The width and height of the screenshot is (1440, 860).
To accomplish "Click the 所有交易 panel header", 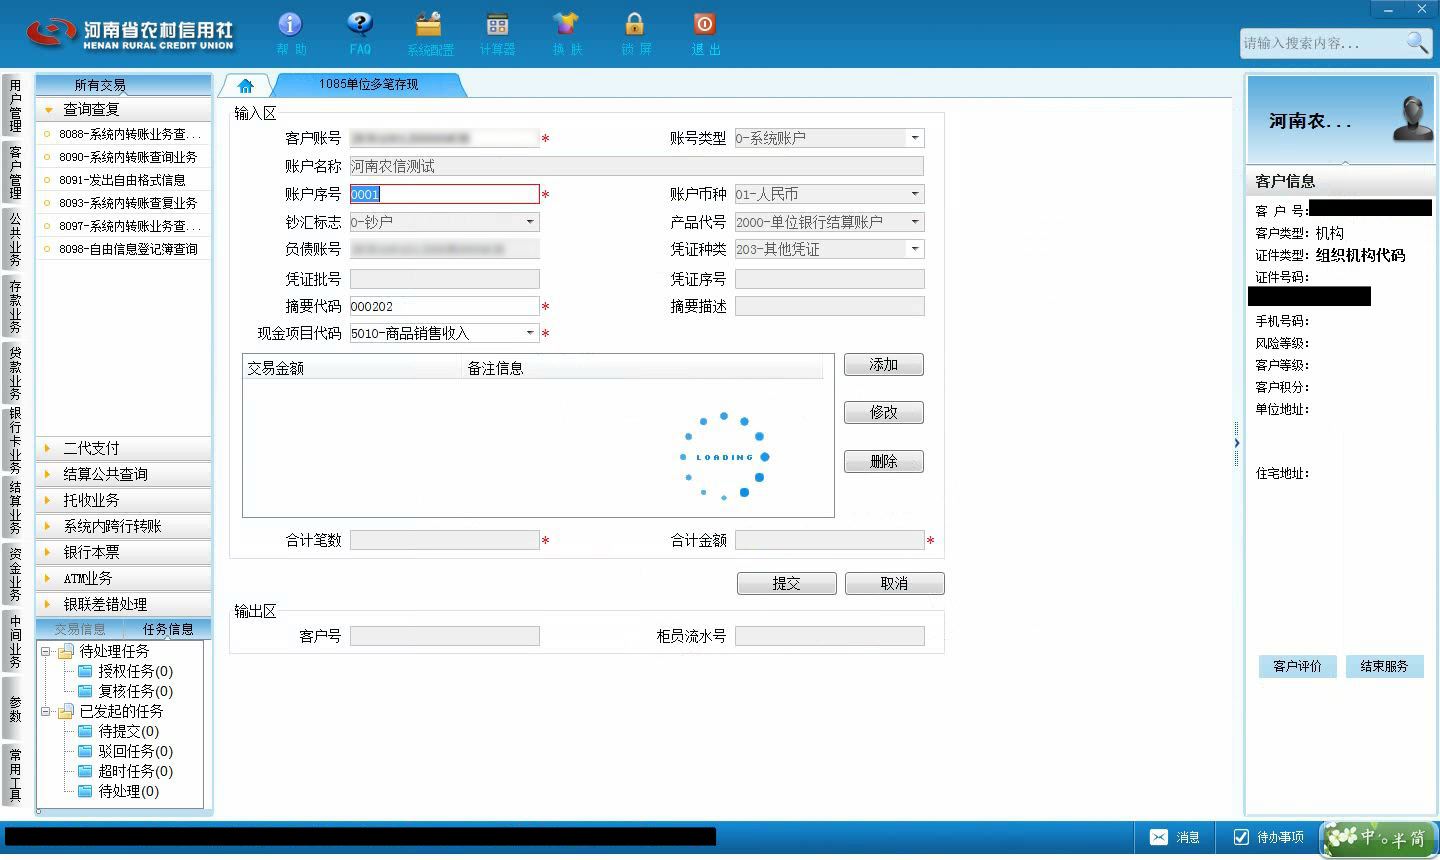I will 124,85.
